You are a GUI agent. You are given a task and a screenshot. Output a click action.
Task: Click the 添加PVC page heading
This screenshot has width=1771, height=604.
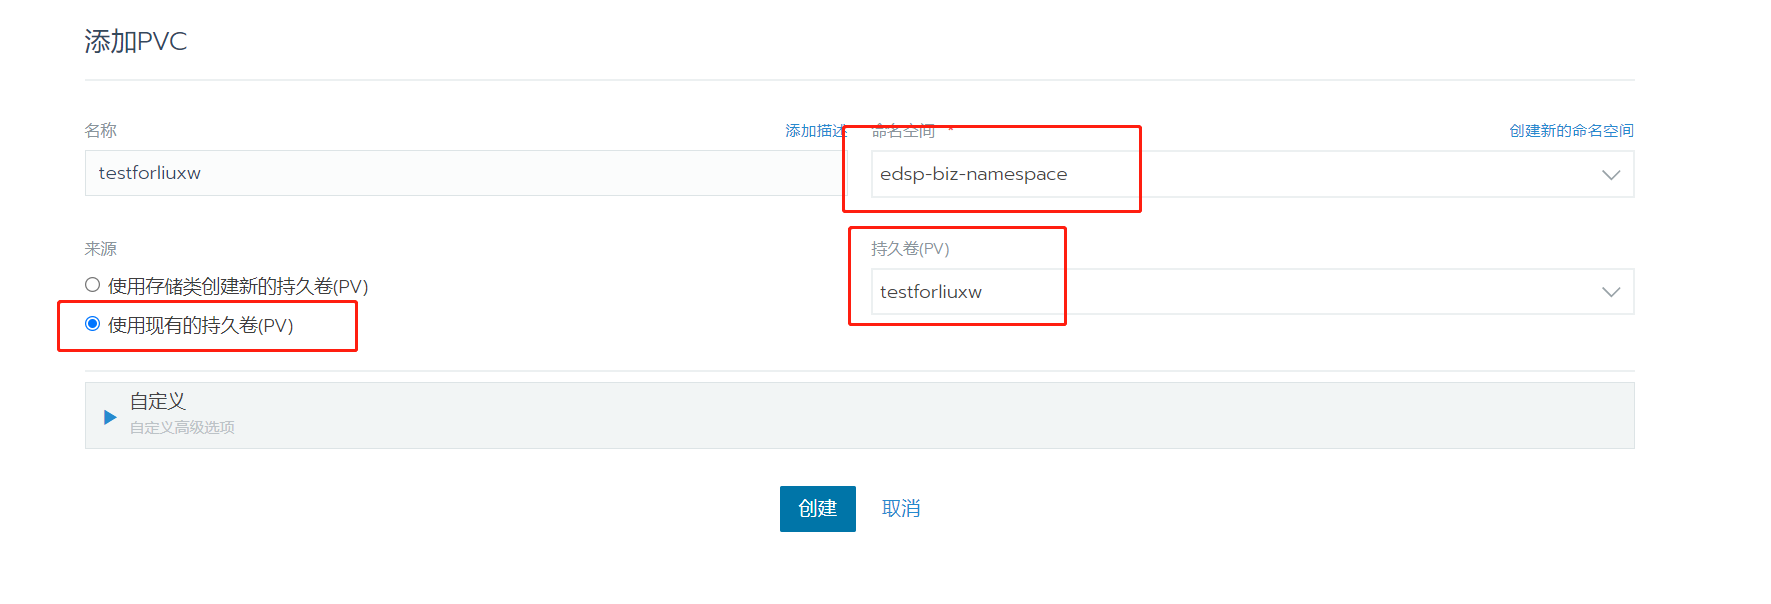(x=135, y=41)
